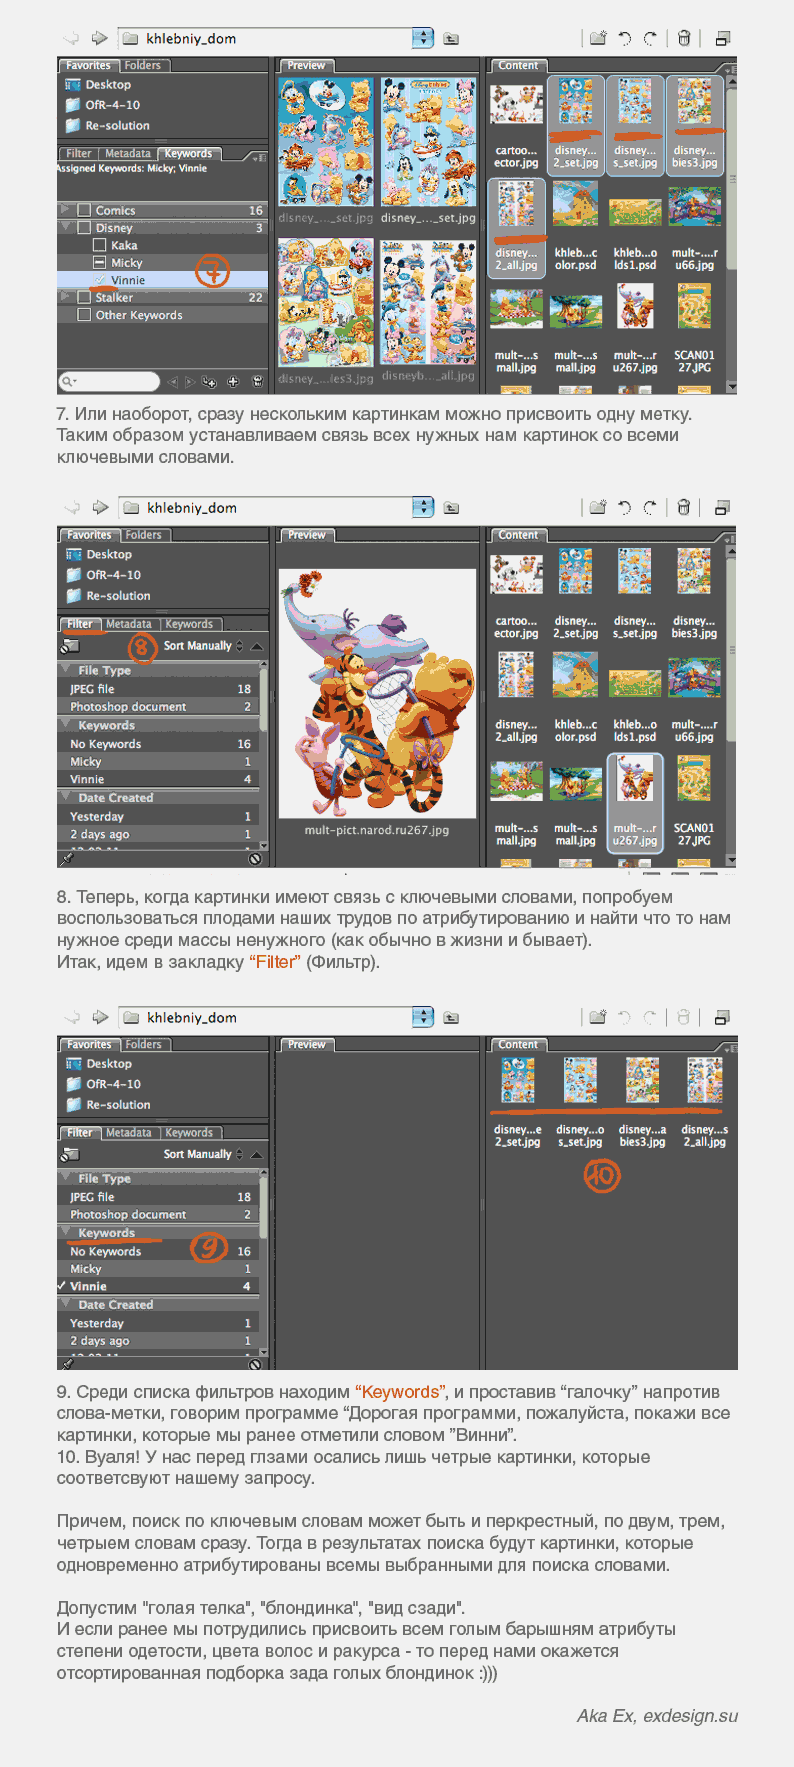
Task: Go forward using arrow in bottom Bridge window
Action: [x=99, y=1017]
